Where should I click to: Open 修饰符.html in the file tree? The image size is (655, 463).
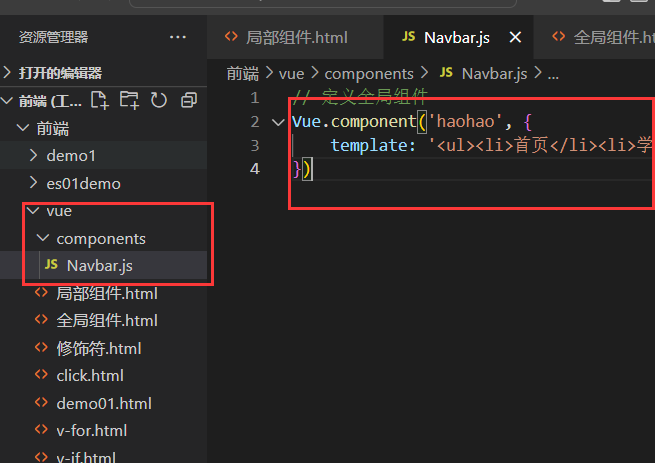tap(98, 348)
